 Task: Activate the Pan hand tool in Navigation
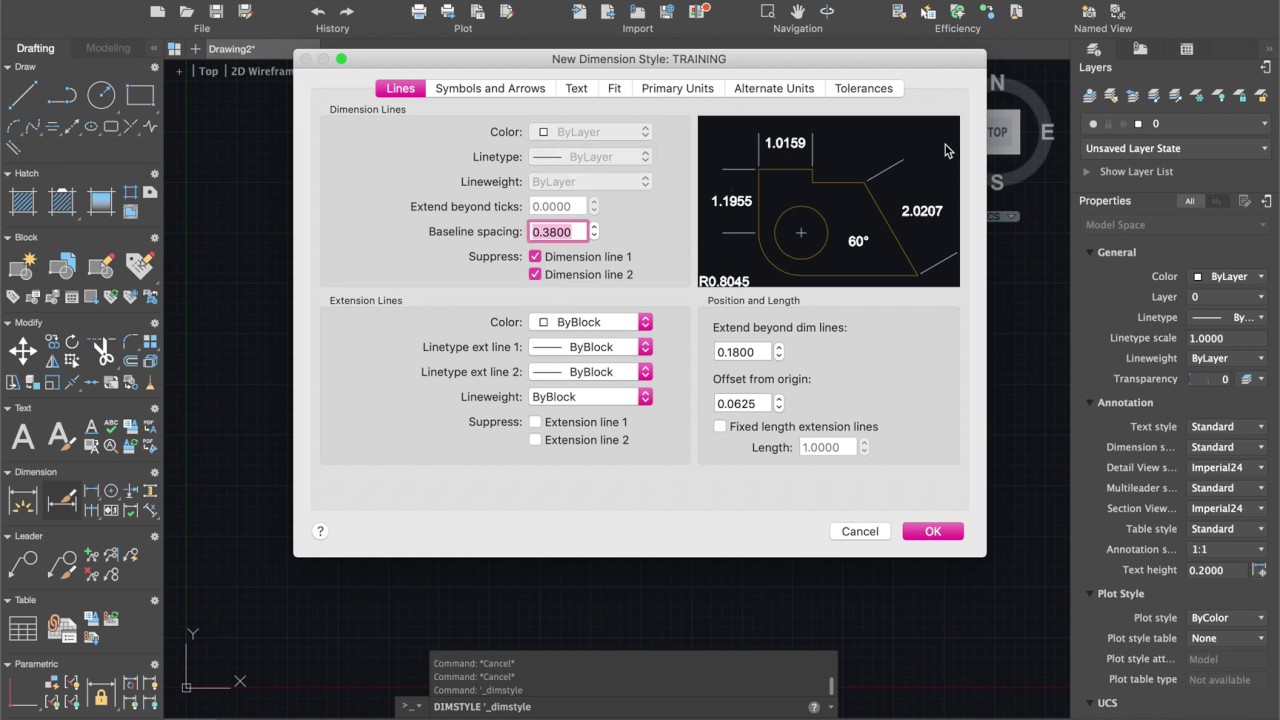[798, 11]
